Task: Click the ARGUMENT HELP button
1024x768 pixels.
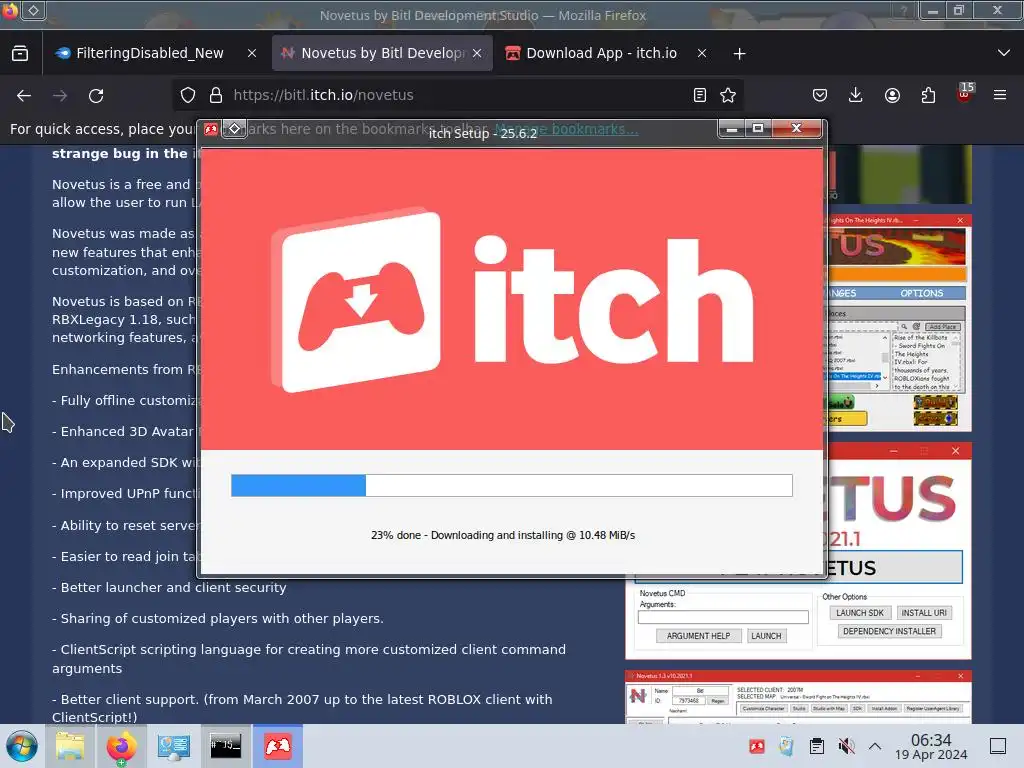Action: coord(698,636)
